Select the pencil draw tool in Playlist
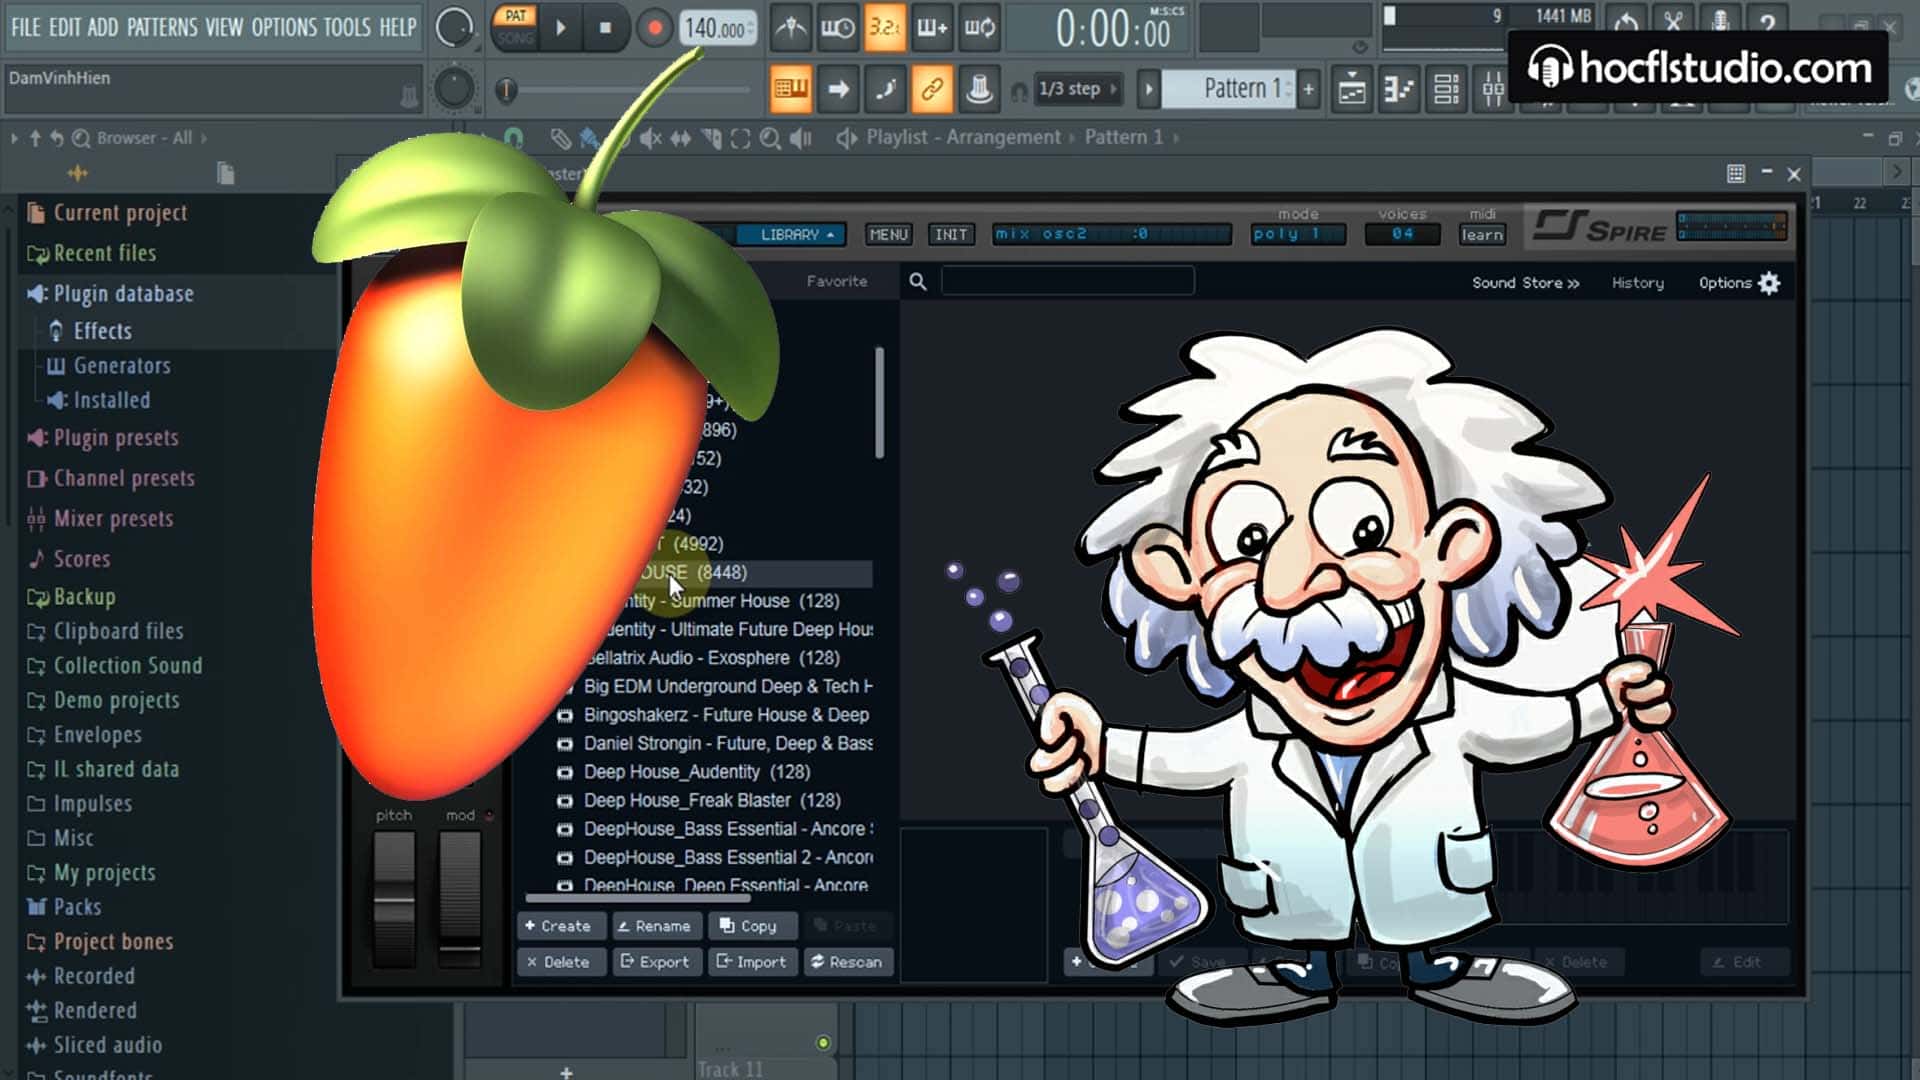The width and height of the screenshot is (1920, 1080). [561, 138]
